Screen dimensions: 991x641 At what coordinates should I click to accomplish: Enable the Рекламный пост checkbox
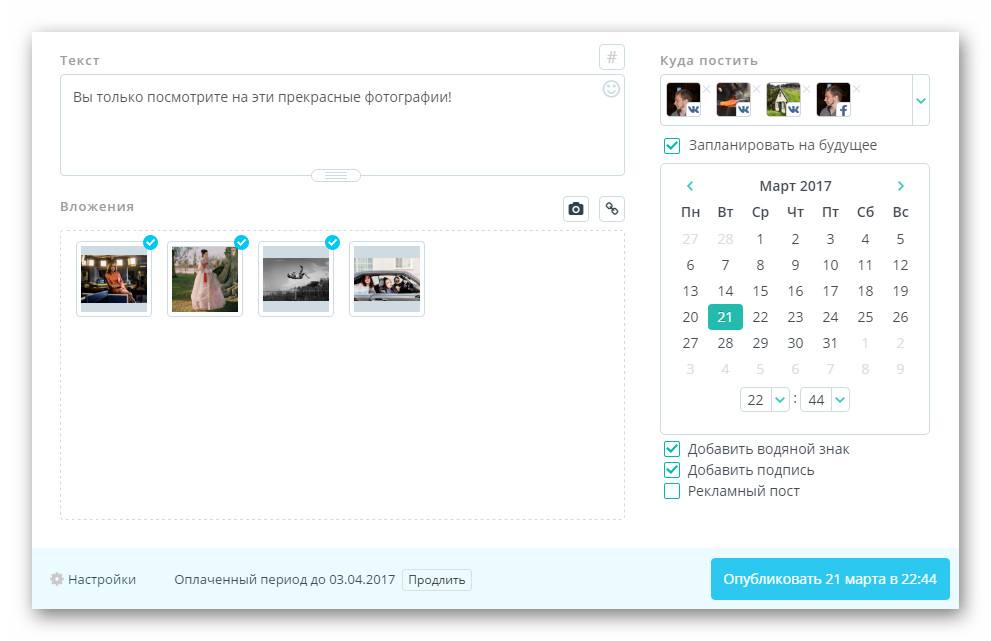(672, 491)
